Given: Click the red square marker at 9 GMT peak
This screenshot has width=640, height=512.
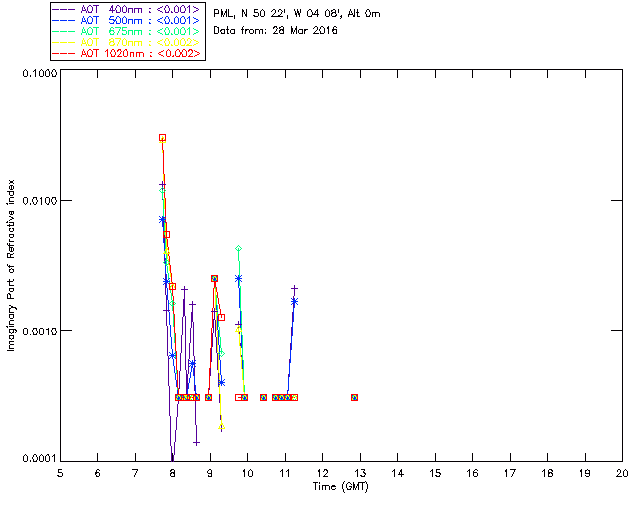Looking at the screenshot, I should pos(214,278).
